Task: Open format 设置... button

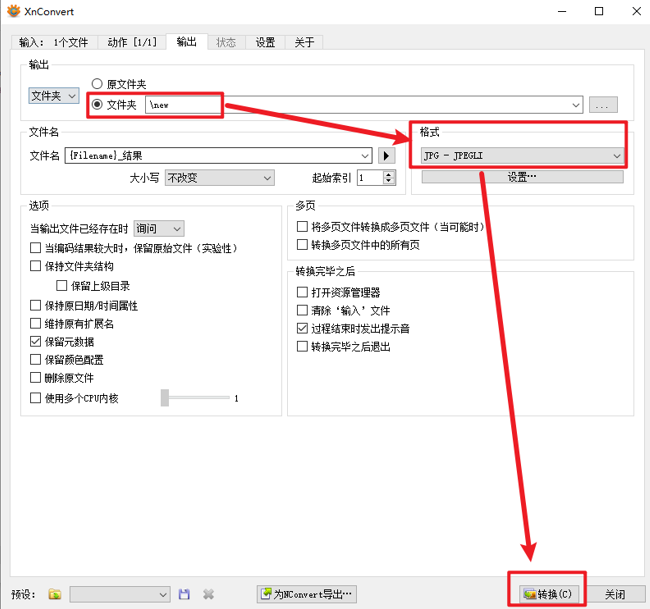Action: [522, 177]
